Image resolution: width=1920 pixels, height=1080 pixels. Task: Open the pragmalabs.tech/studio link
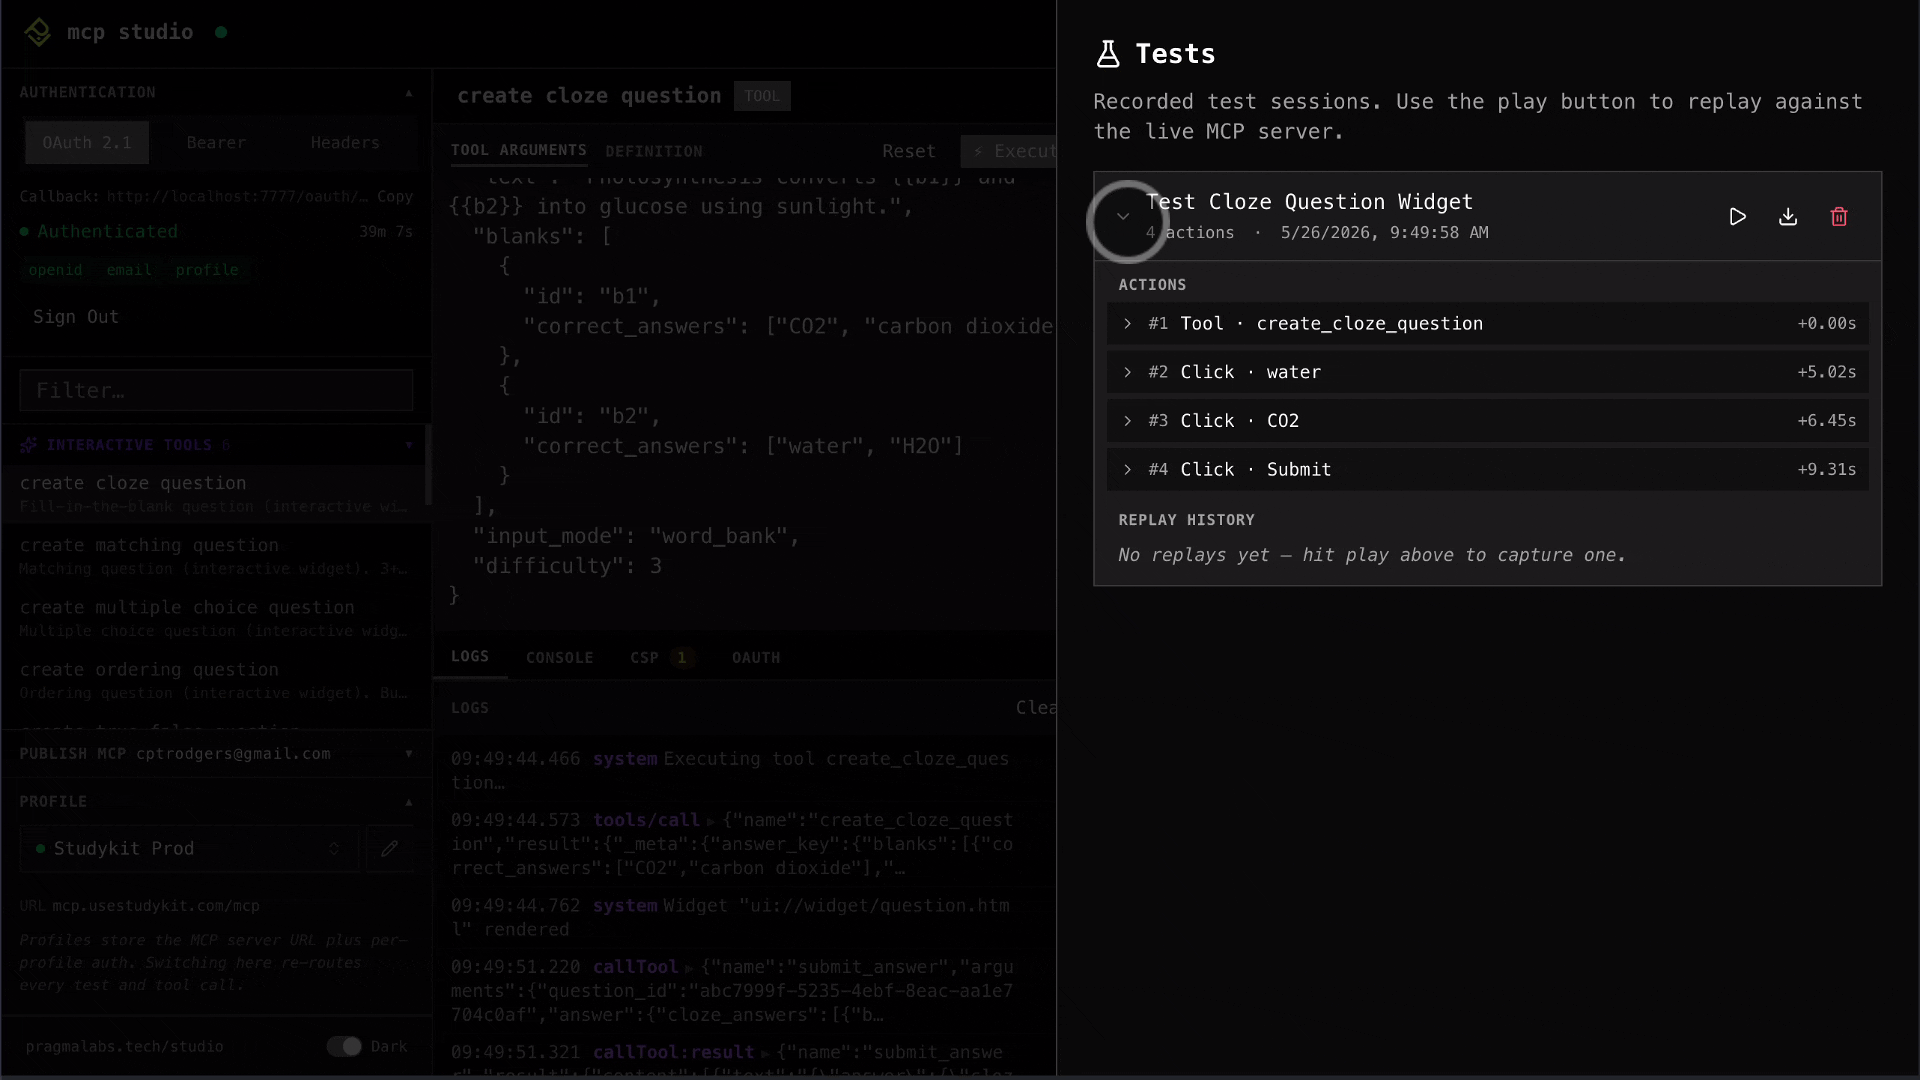click(x=125, y=1047)
